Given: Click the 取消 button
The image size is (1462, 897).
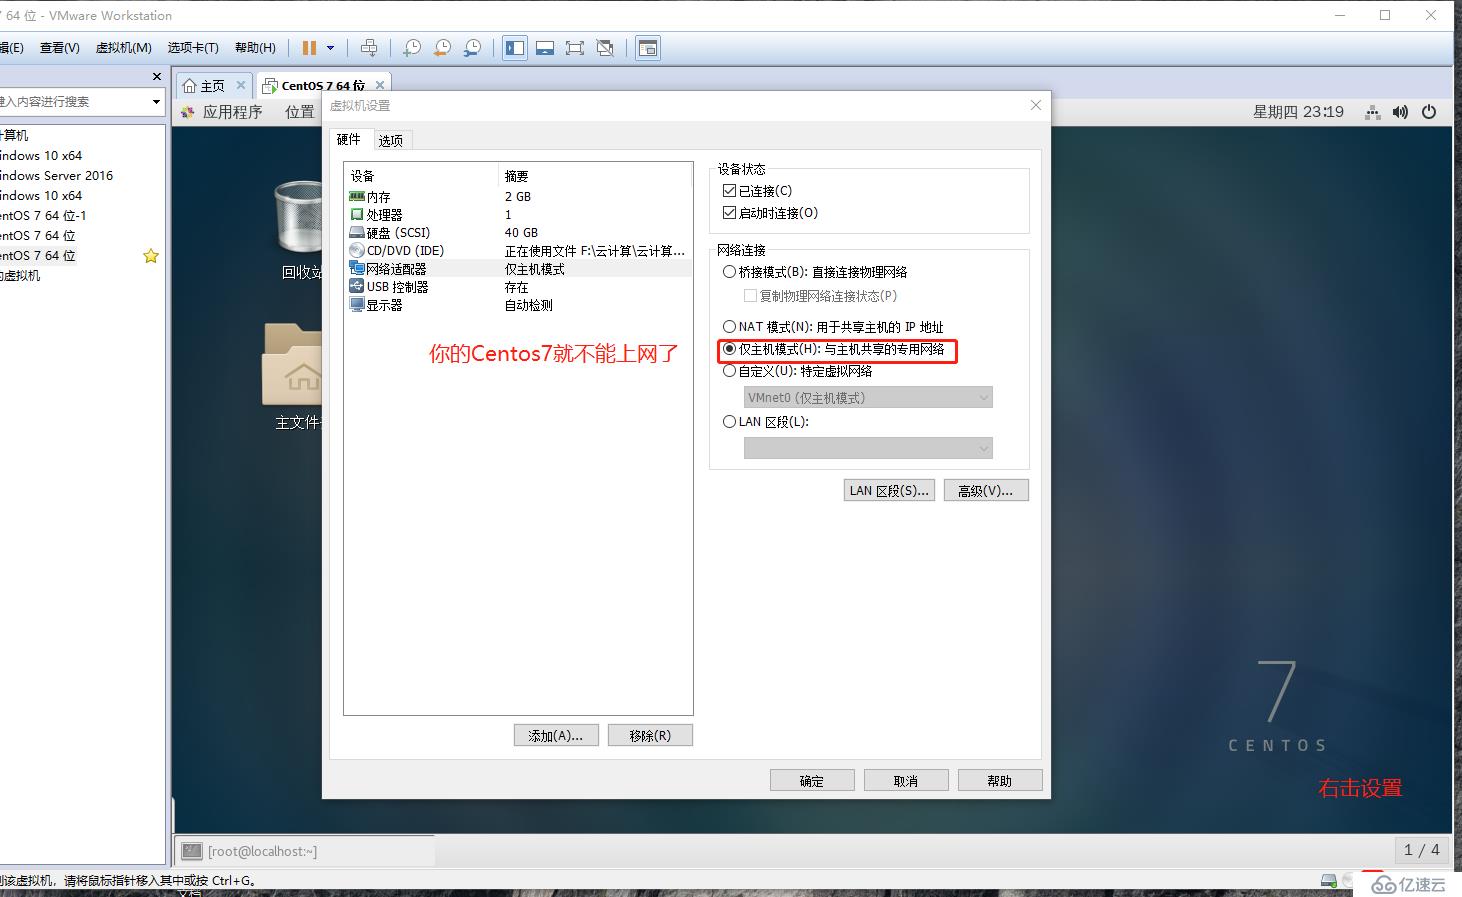Looking at the screenshot, I should pos(906,781).
